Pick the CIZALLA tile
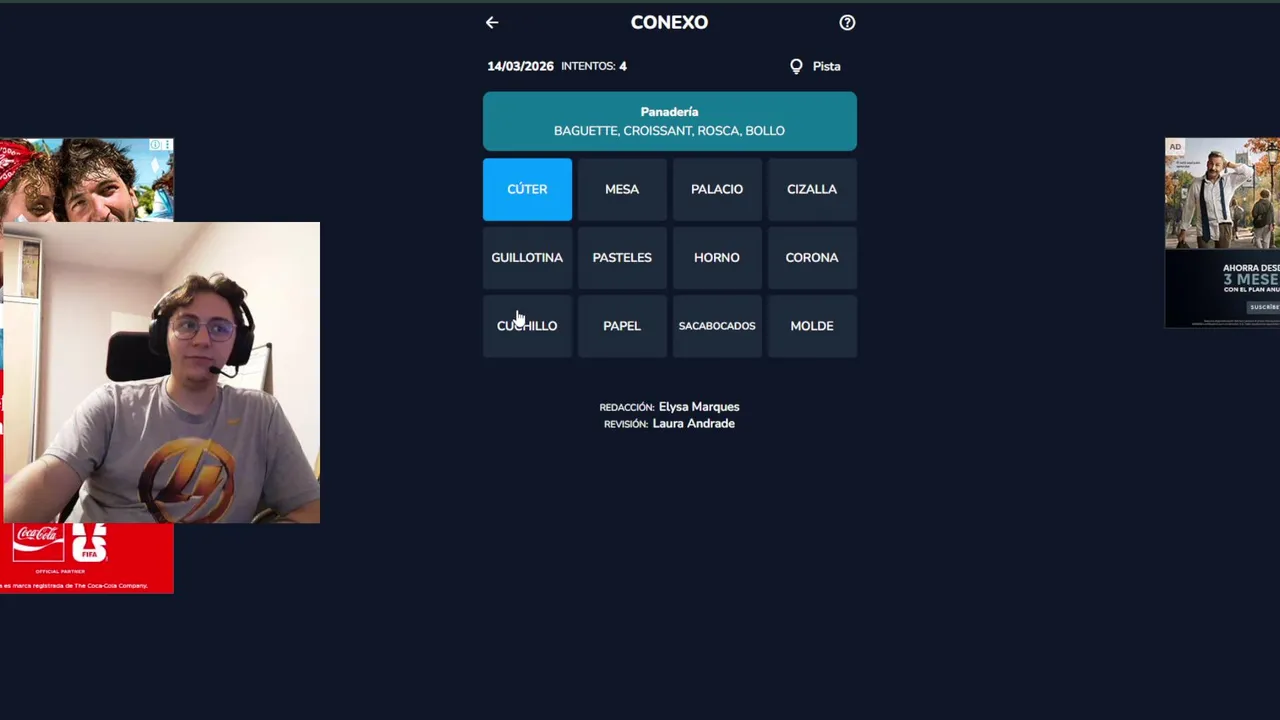The width and height of the screenshot is (1280, 720). [812, 189]
